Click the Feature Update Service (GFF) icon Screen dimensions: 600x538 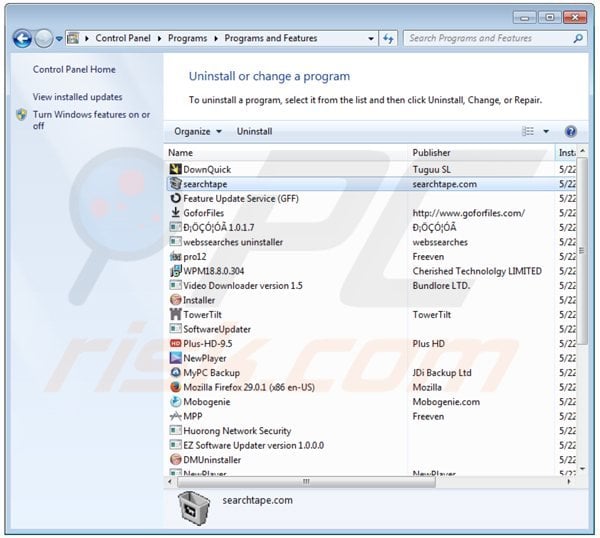click(175, 198)
